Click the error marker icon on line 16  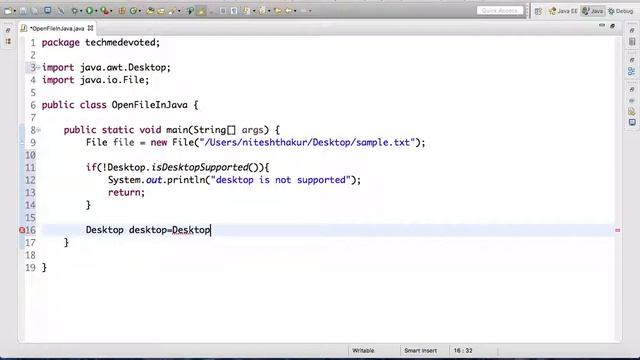click(x=22, y=230)
